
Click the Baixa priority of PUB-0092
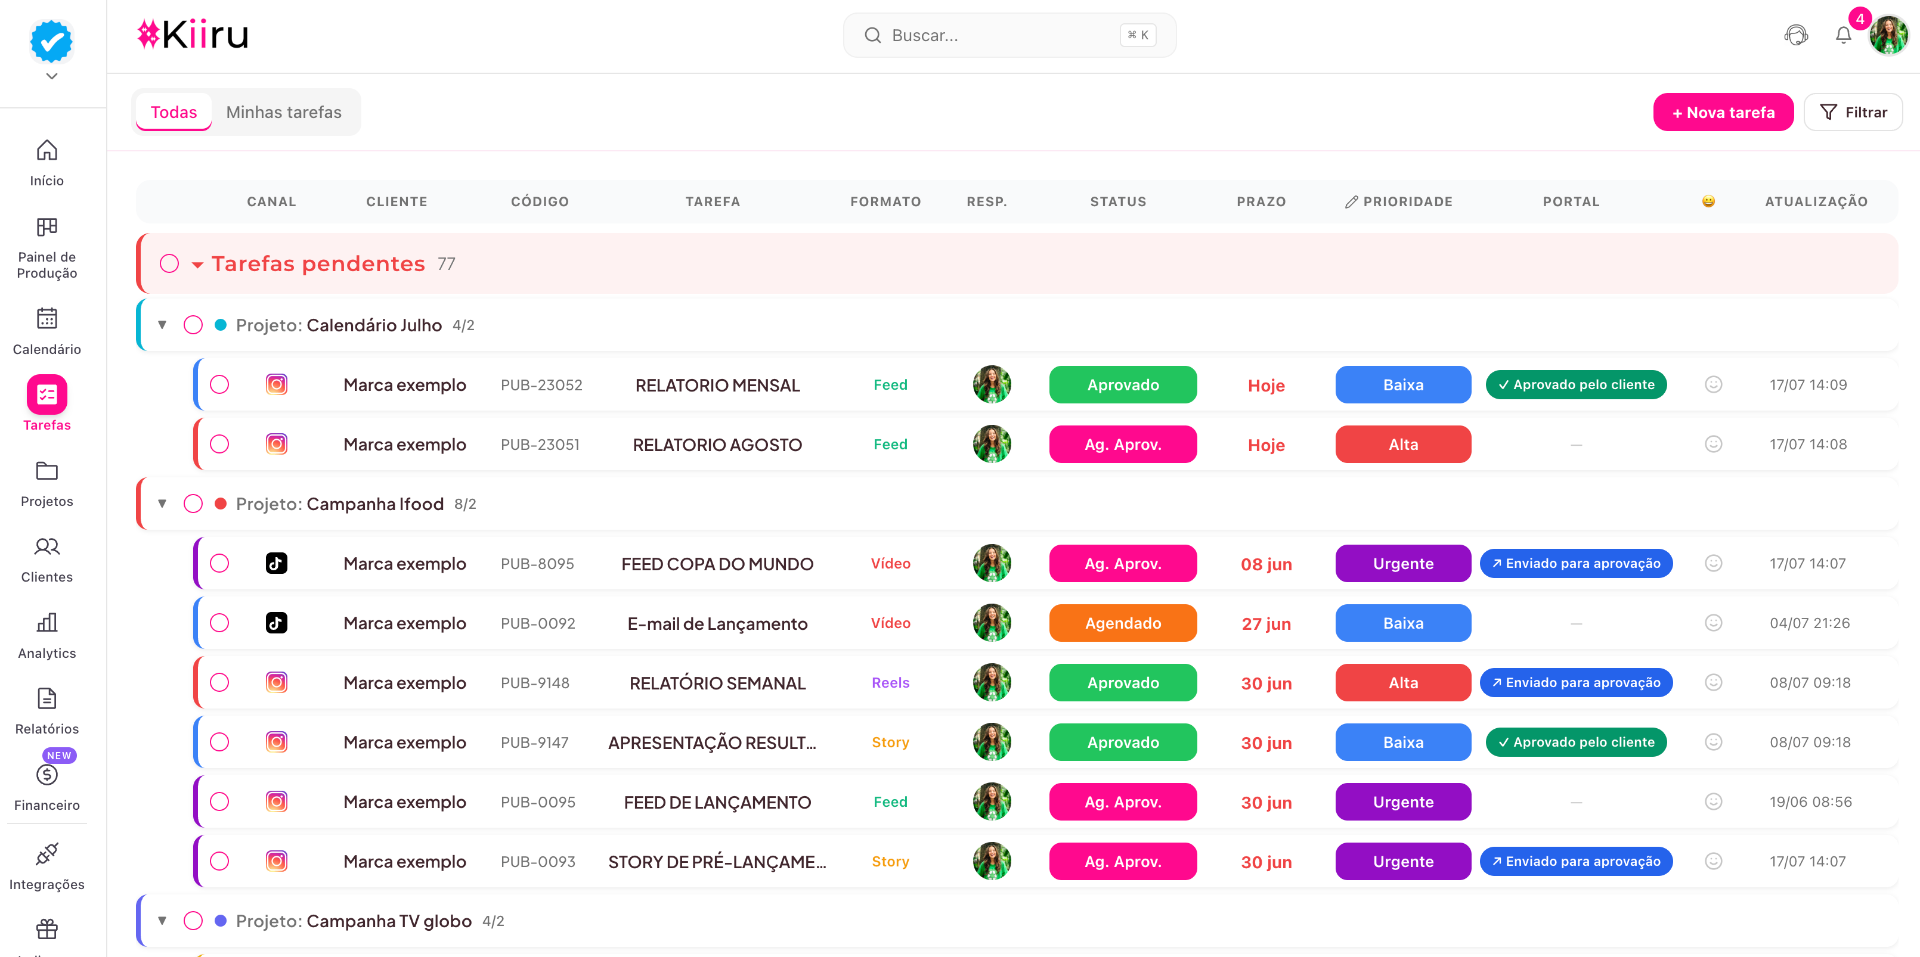[1403, 623]
